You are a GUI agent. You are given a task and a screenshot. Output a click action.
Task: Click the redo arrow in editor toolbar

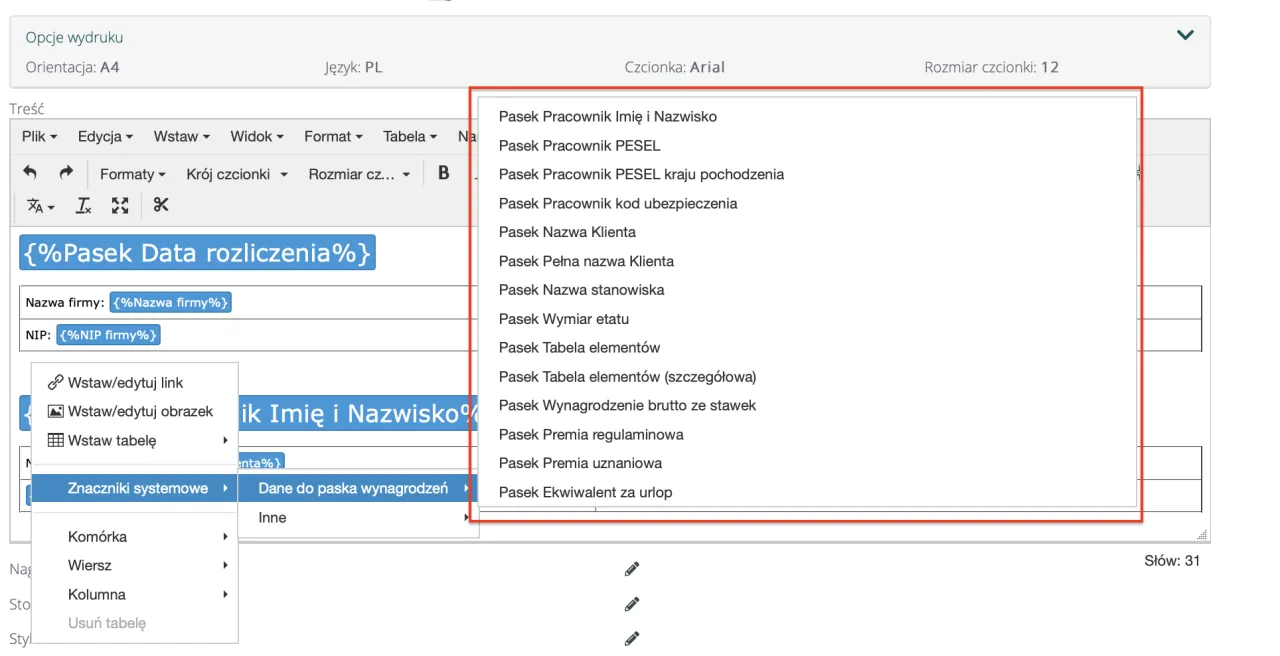click(66, 173)
